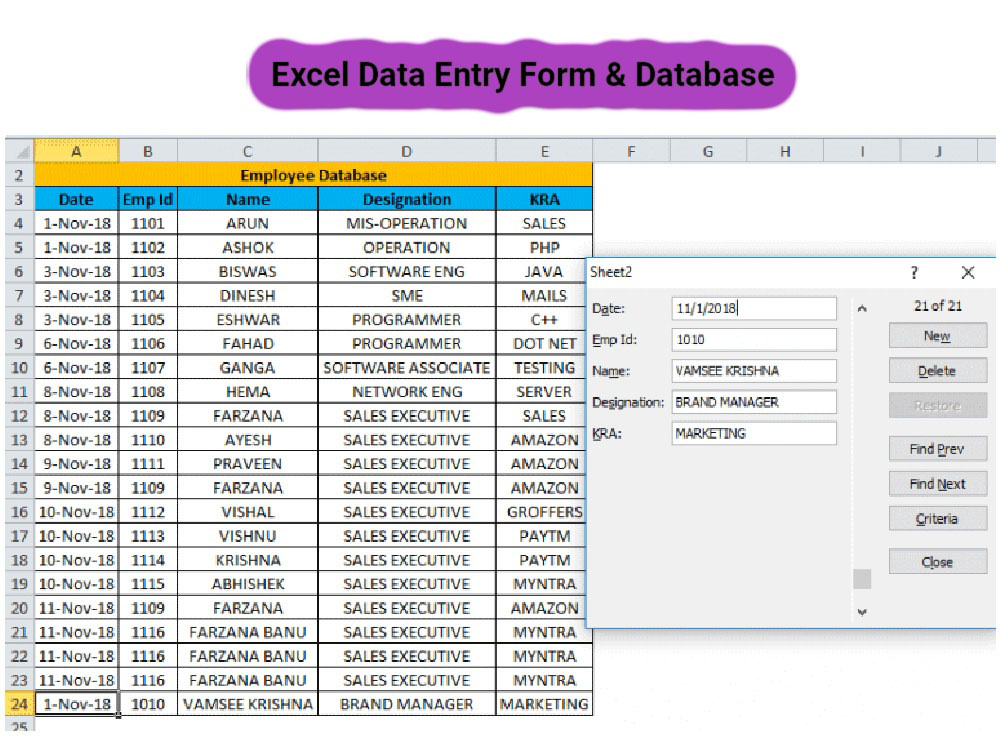Click the form scrollbar up arrow
The height and width of the screenshot is (750, 1000).
click(862, 309)
